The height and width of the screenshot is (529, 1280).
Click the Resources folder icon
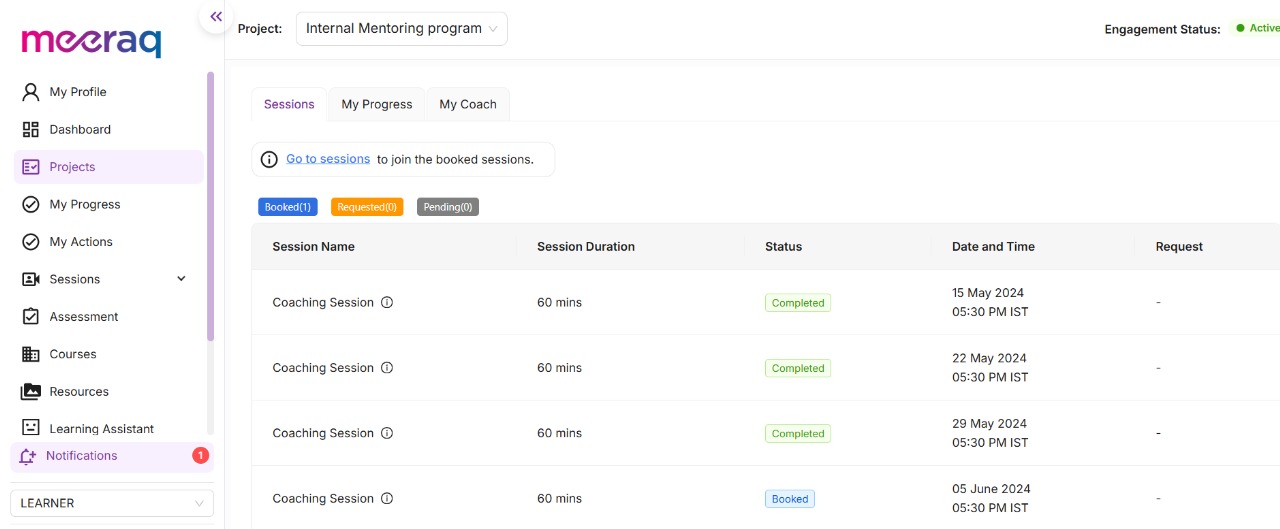point(31,391)
